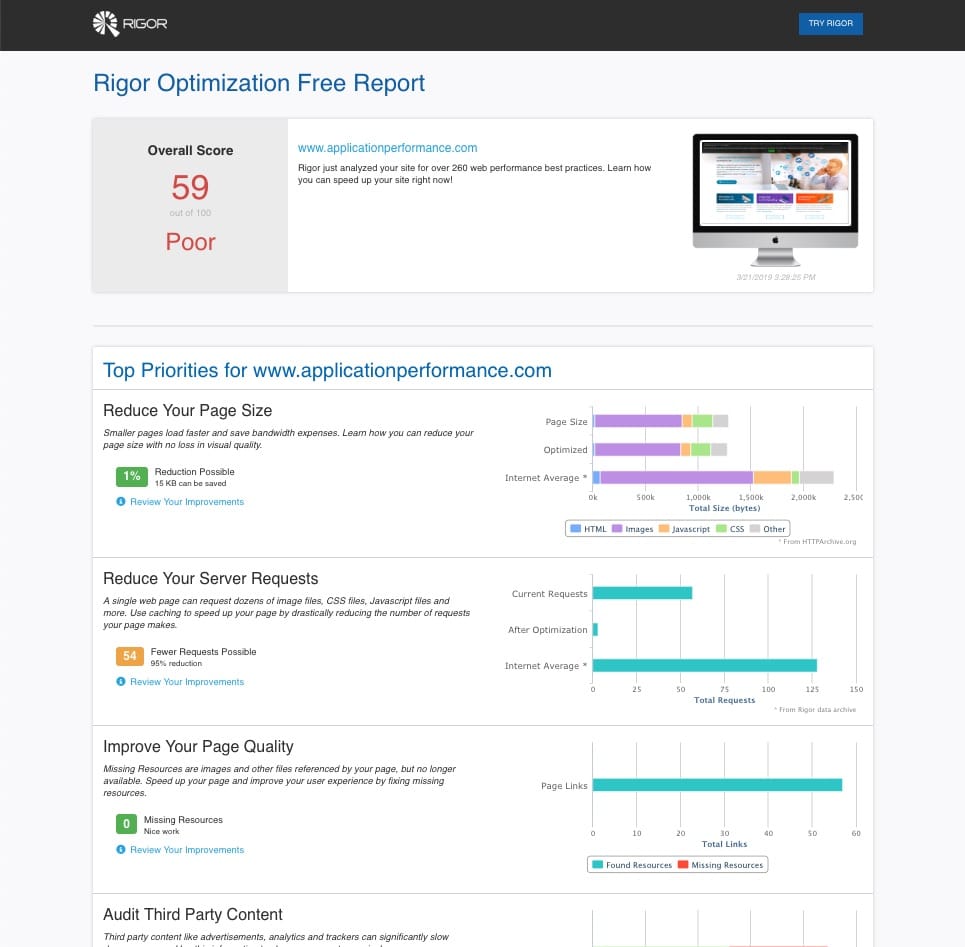Click the From Rigor data archive footnote
The width and height of the screenshot is (965, 947).
click(x=815, y=709)
